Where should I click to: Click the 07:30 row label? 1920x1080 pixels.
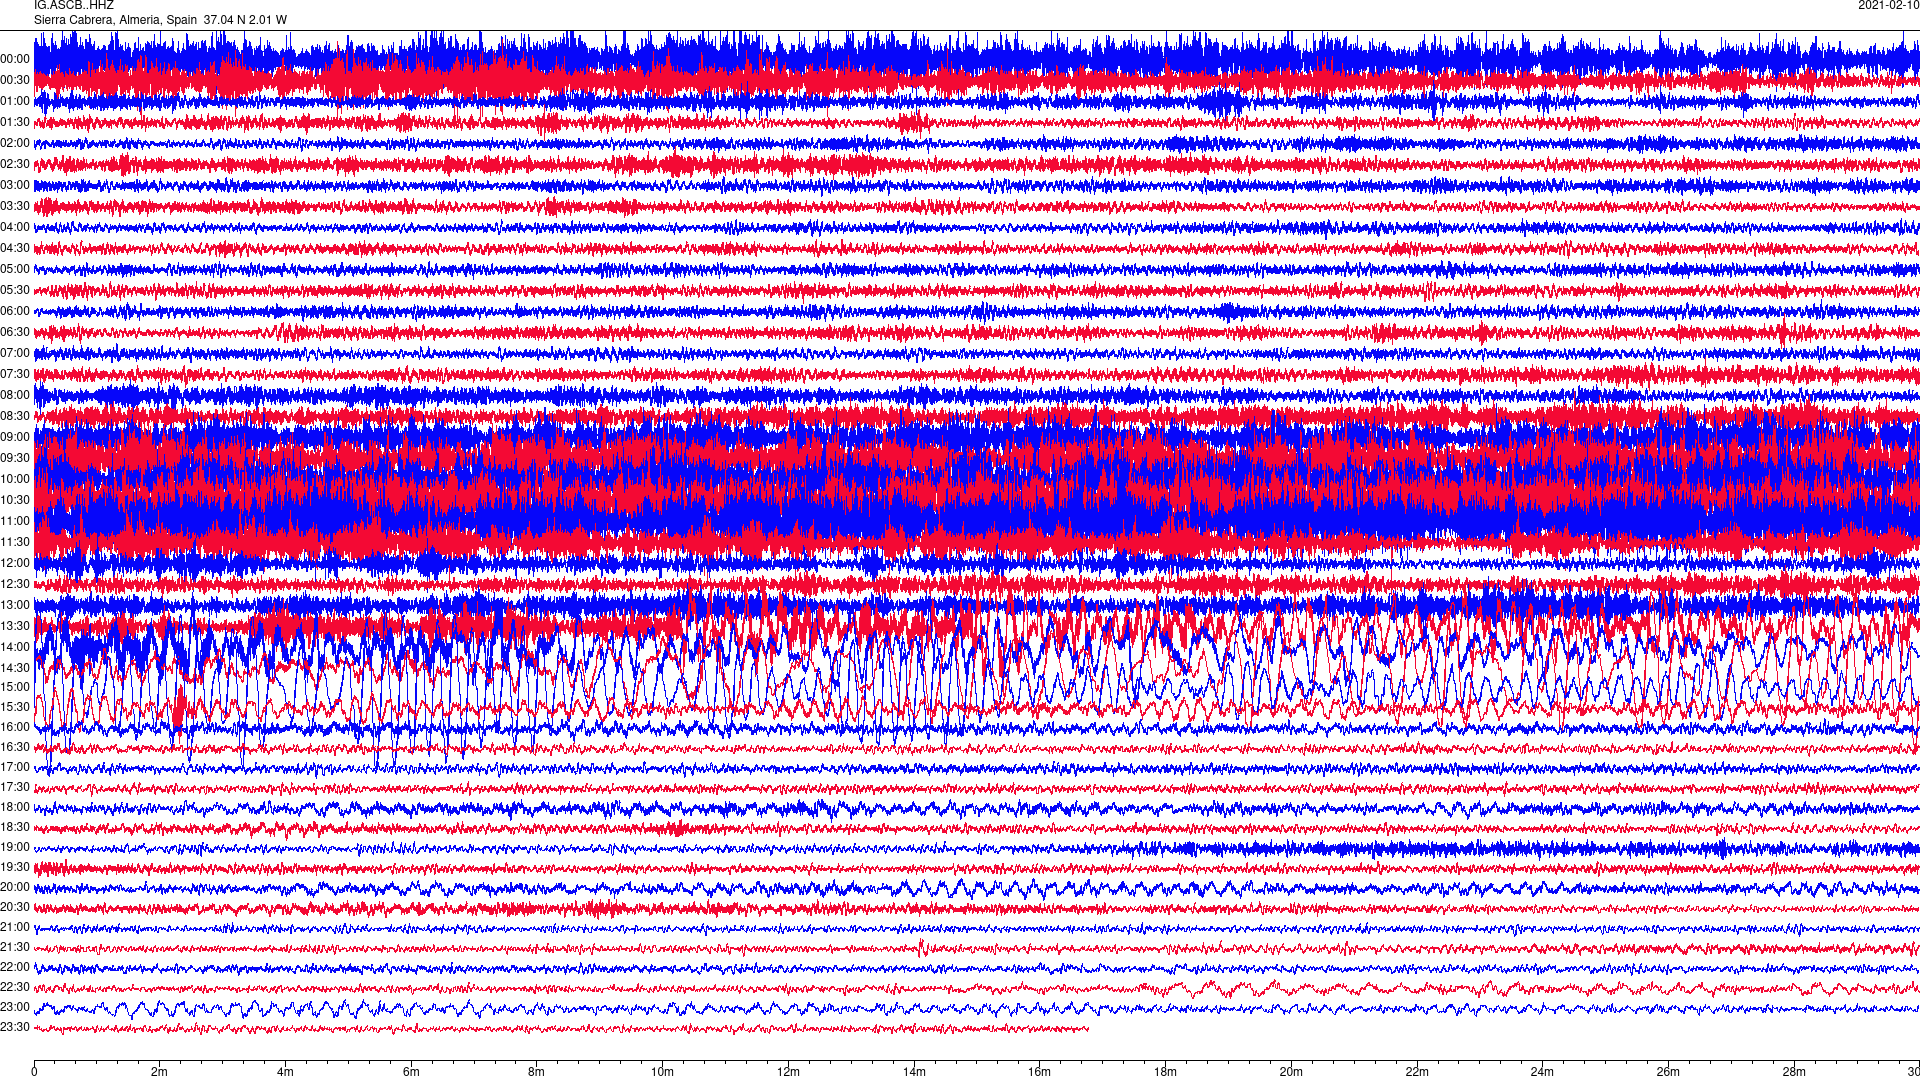(x=15, y=374)
